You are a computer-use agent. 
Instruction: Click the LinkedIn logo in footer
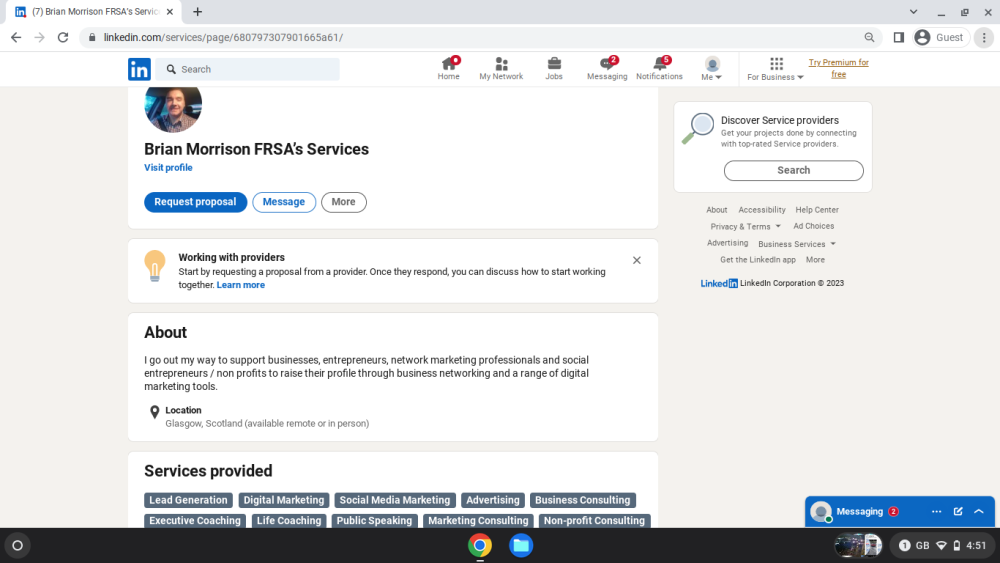(x=719, y=283)
